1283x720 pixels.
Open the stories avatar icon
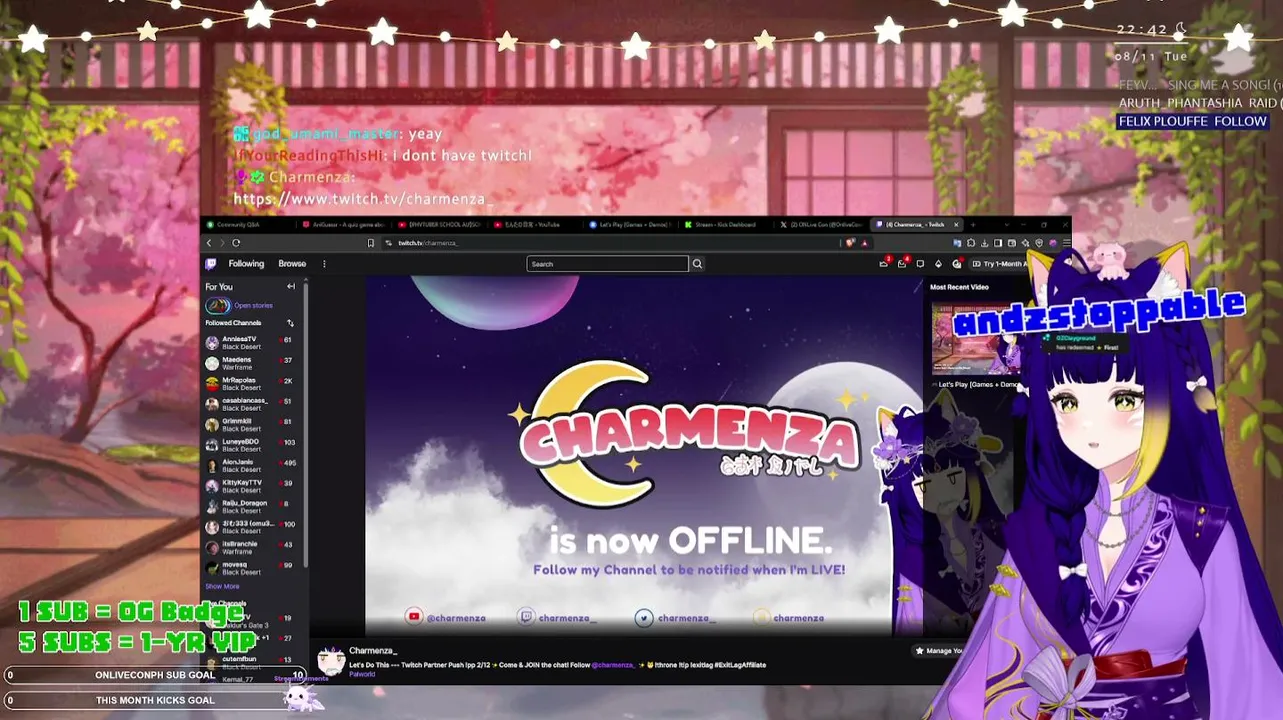217,306
